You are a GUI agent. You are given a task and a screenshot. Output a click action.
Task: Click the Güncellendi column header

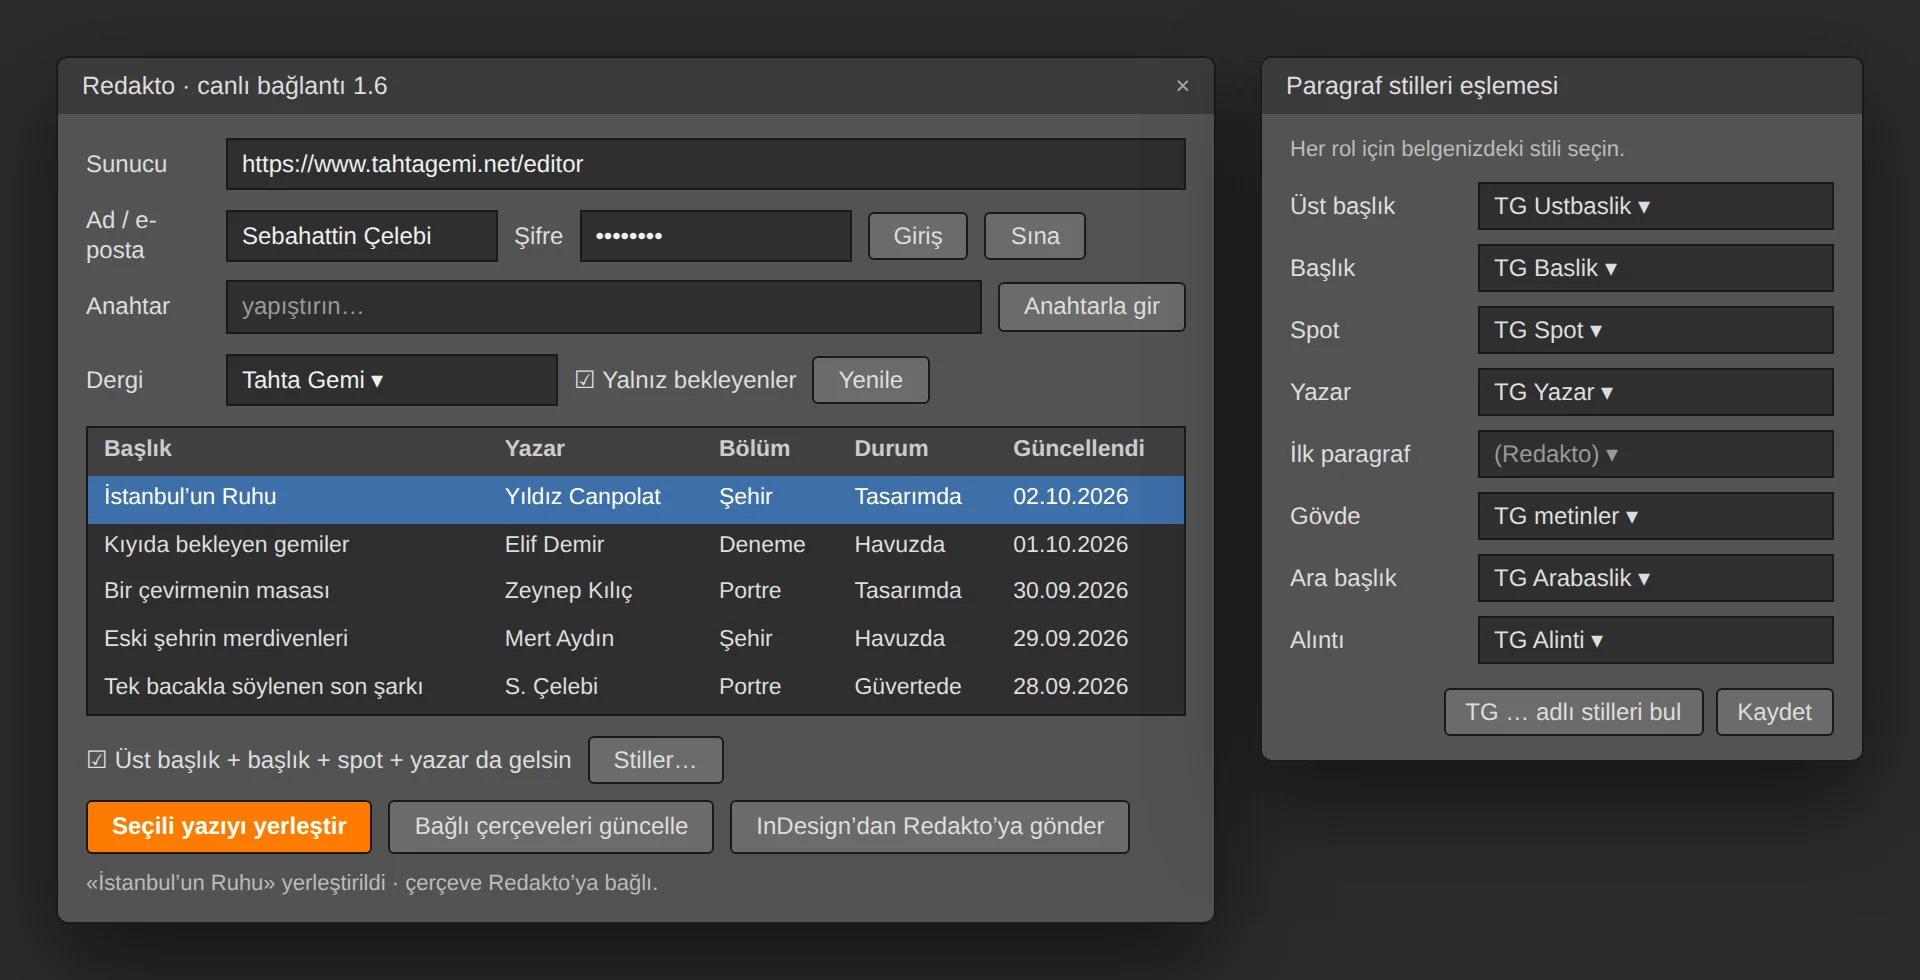click(1079, 448)
